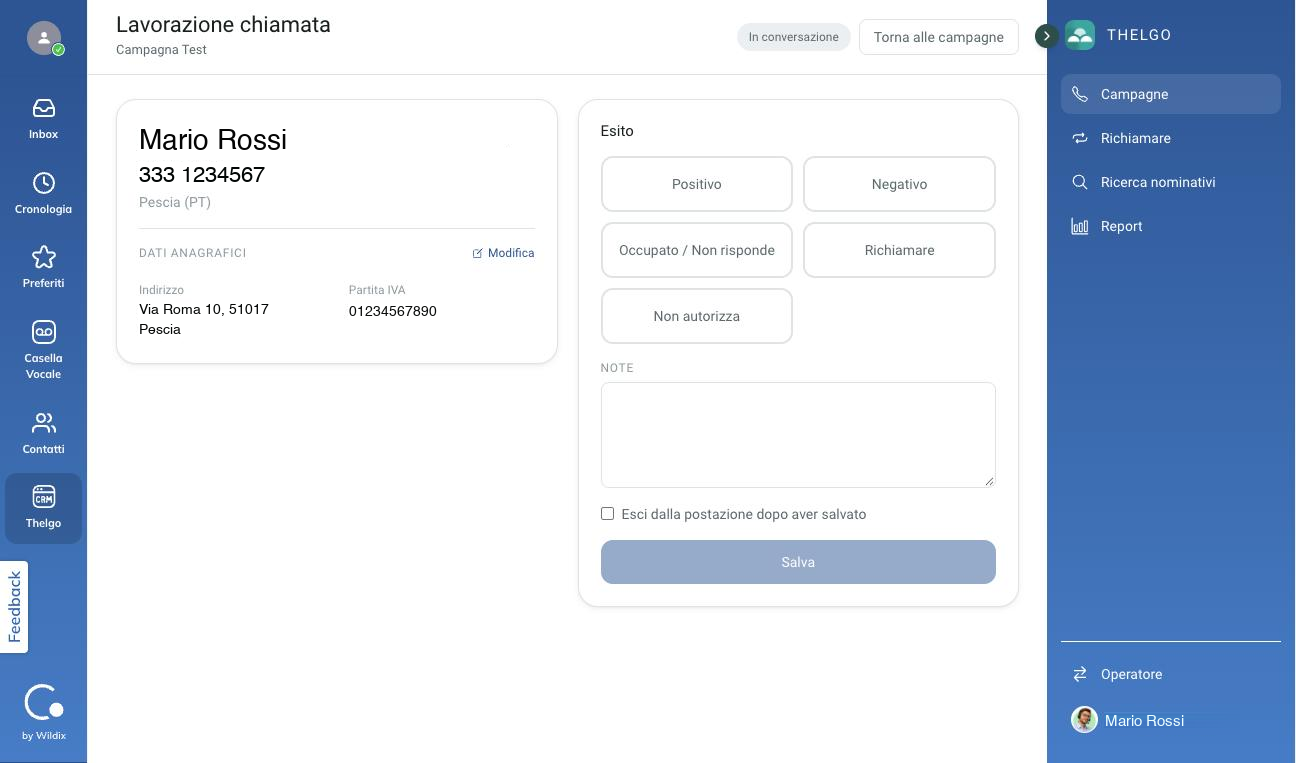Open Casella Vocale voicemail icon
The width and height of the screenshot is (1296, 763).
tap(43, 332)
